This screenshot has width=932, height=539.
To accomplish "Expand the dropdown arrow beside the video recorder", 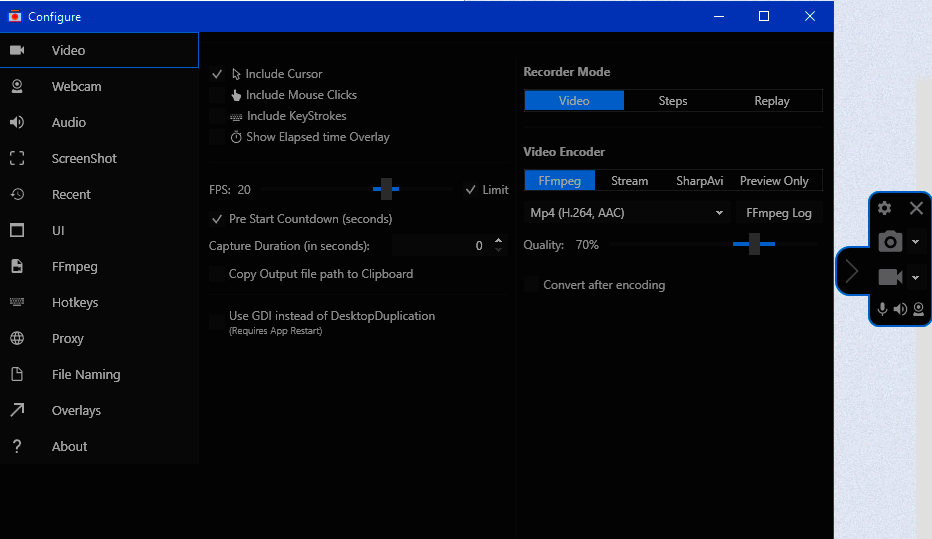I will [915, 278].
